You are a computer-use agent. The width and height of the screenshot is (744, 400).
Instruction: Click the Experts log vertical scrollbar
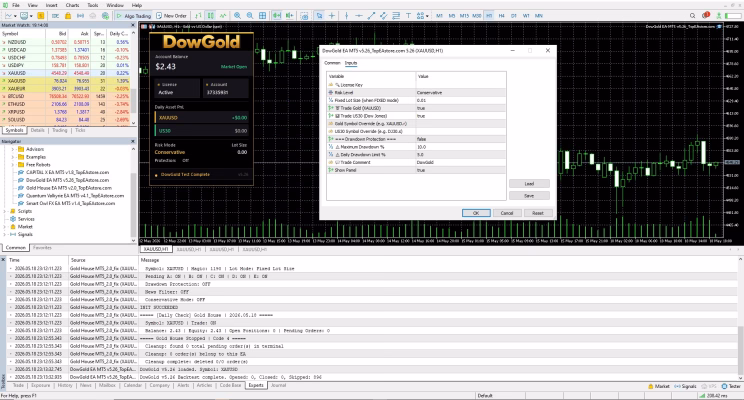coord(740,319)
